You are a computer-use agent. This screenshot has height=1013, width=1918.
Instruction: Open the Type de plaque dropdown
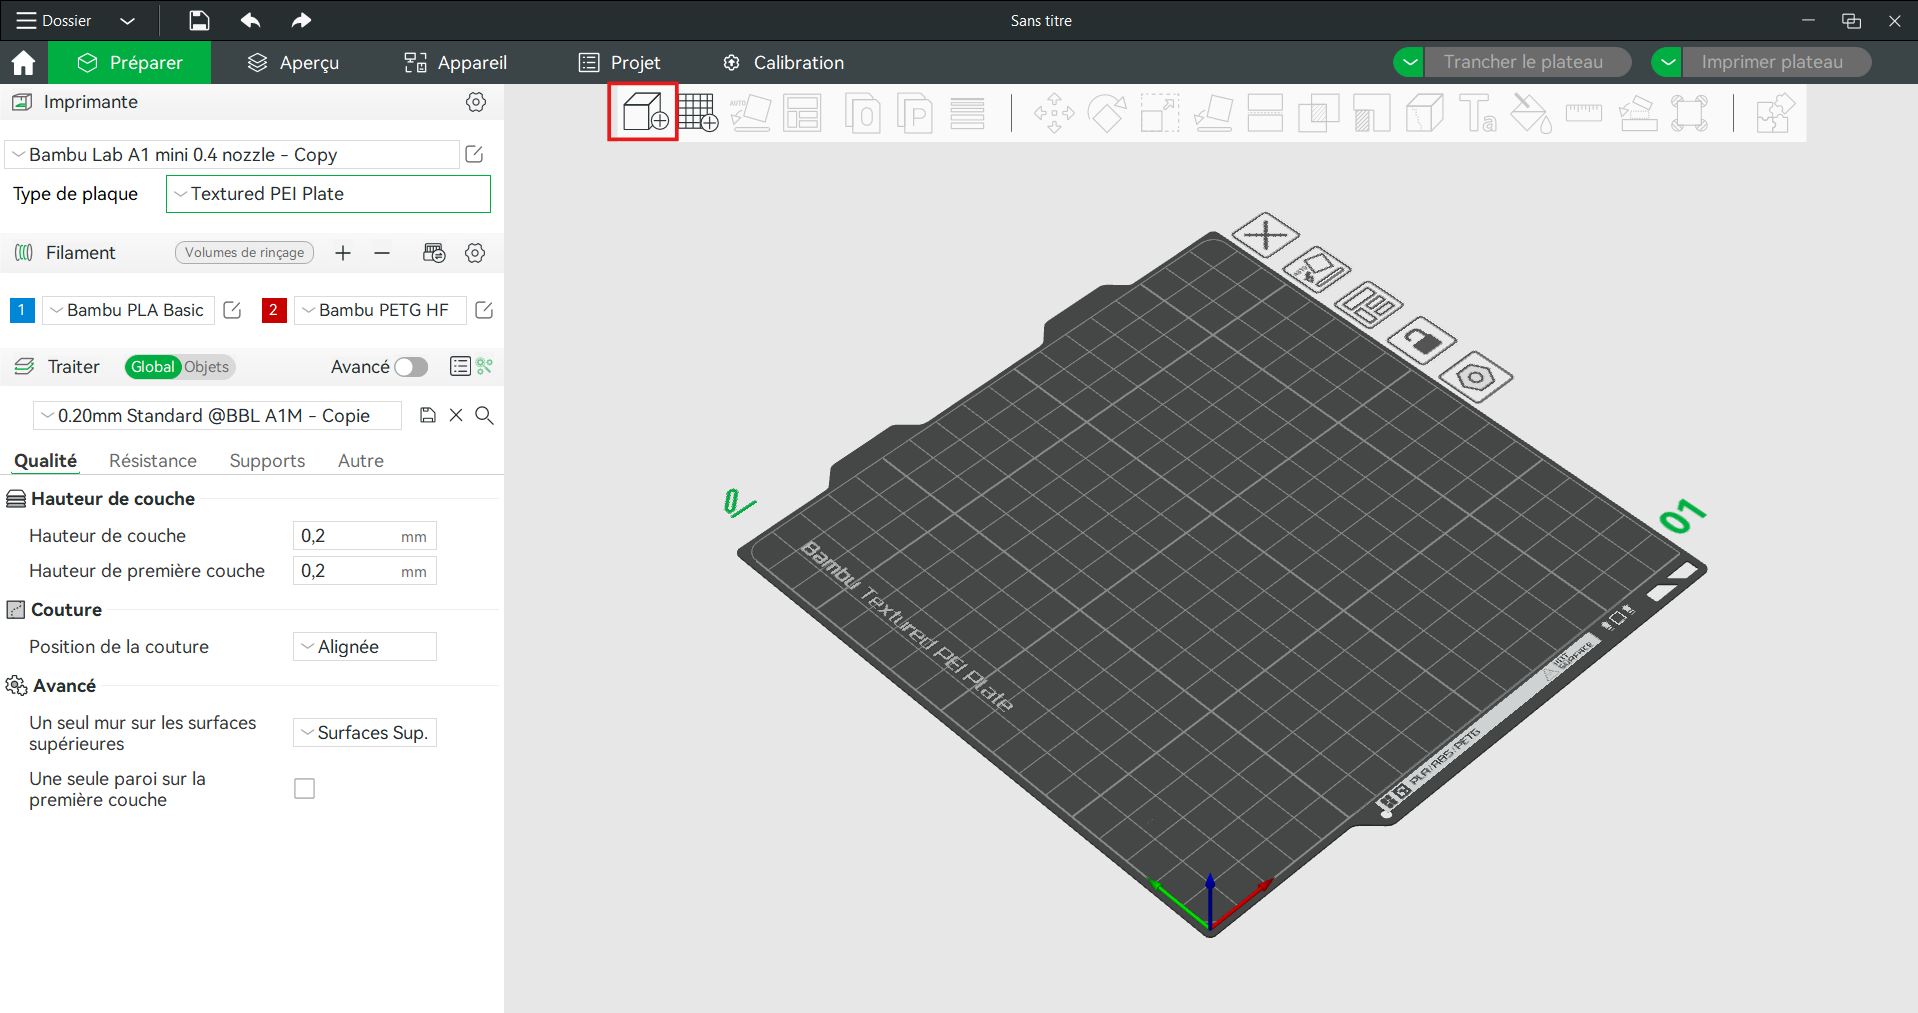(x=328, y=194)
